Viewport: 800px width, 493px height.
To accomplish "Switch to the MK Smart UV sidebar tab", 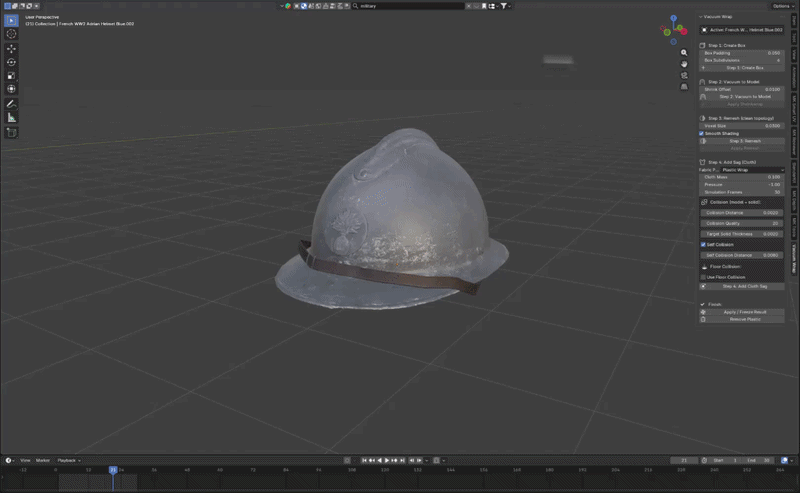I will (794, 108).
